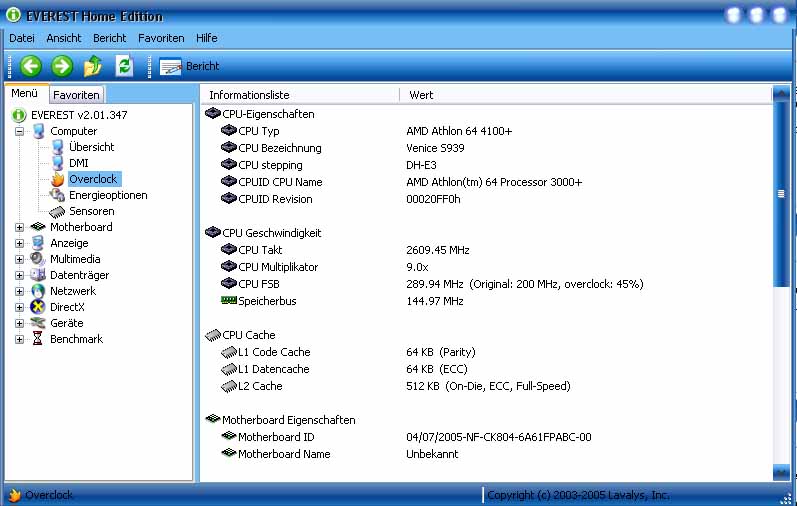Click the DMI icon in the tree
797x506 pixels.
coord(57,163)
